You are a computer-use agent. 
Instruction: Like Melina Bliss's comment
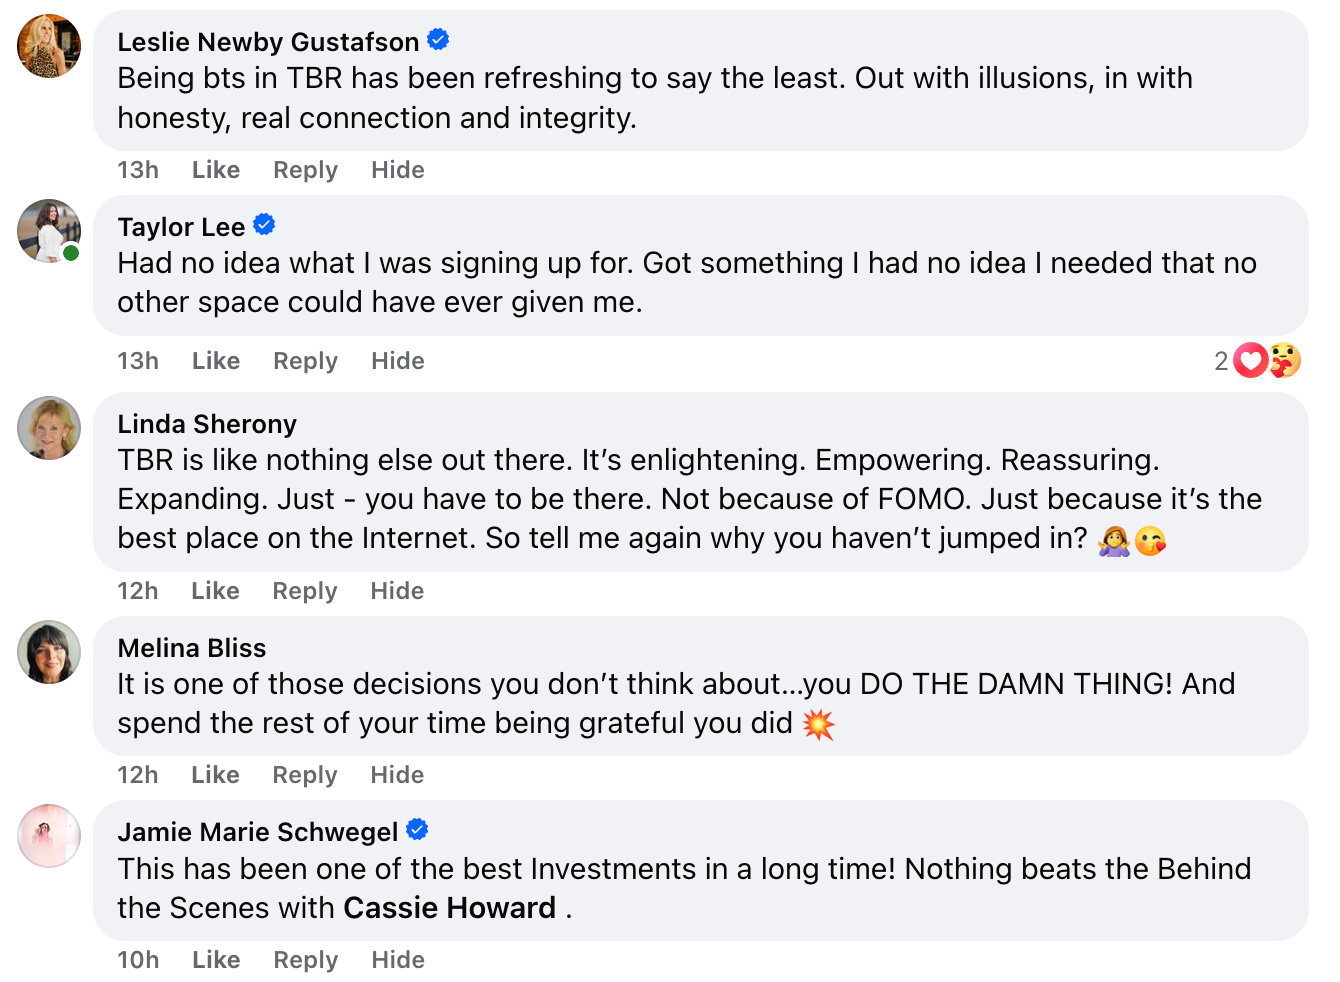tap(215, 775)
